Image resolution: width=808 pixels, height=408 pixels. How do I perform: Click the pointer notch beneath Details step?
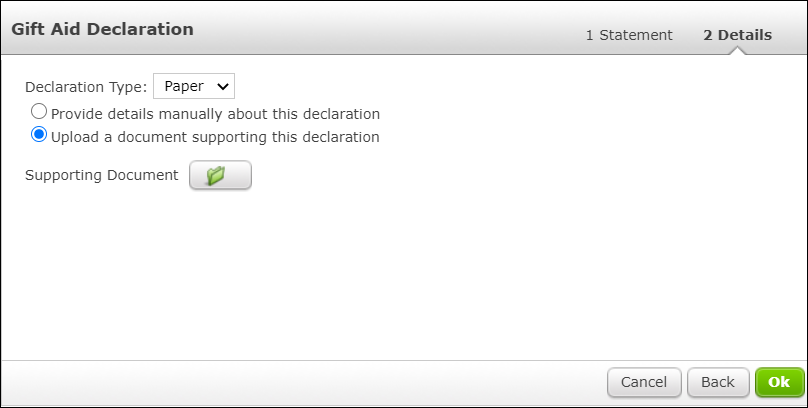click(738, 50)
